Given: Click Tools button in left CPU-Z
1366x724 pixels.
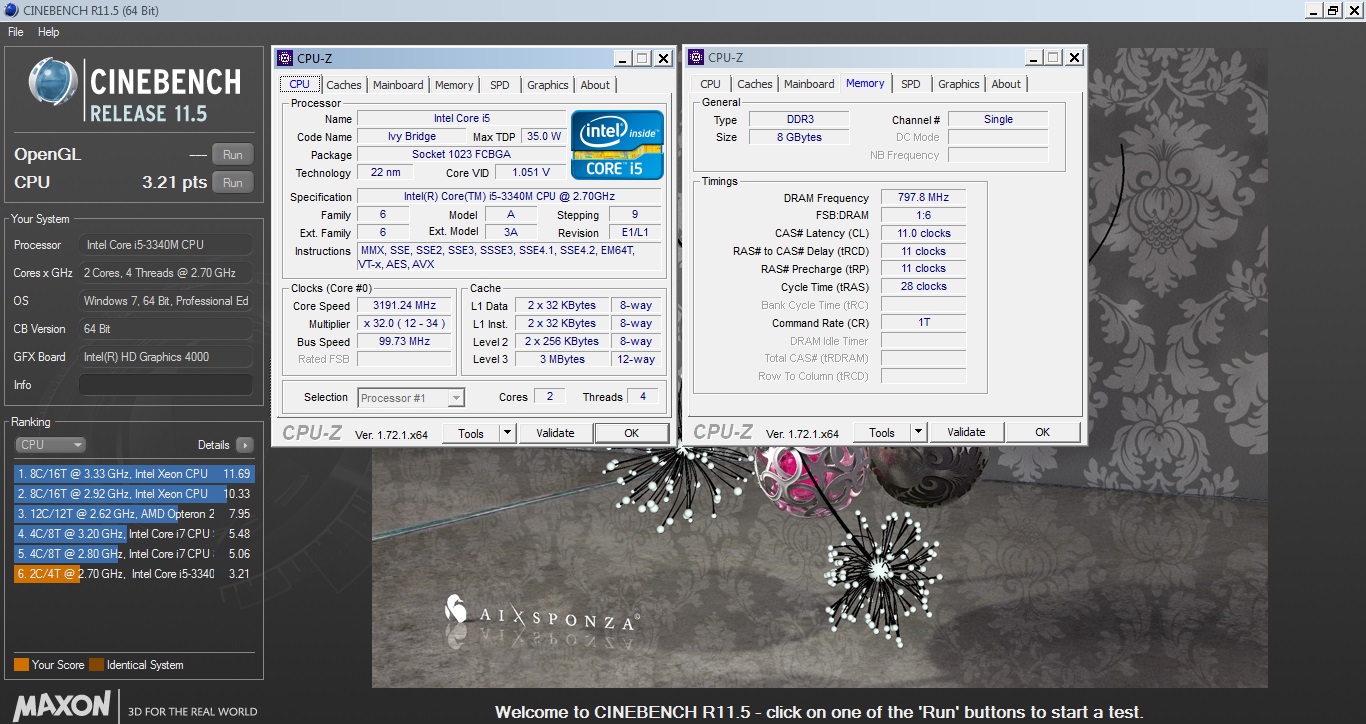Looking at the screenshot, I should (471, 433).
